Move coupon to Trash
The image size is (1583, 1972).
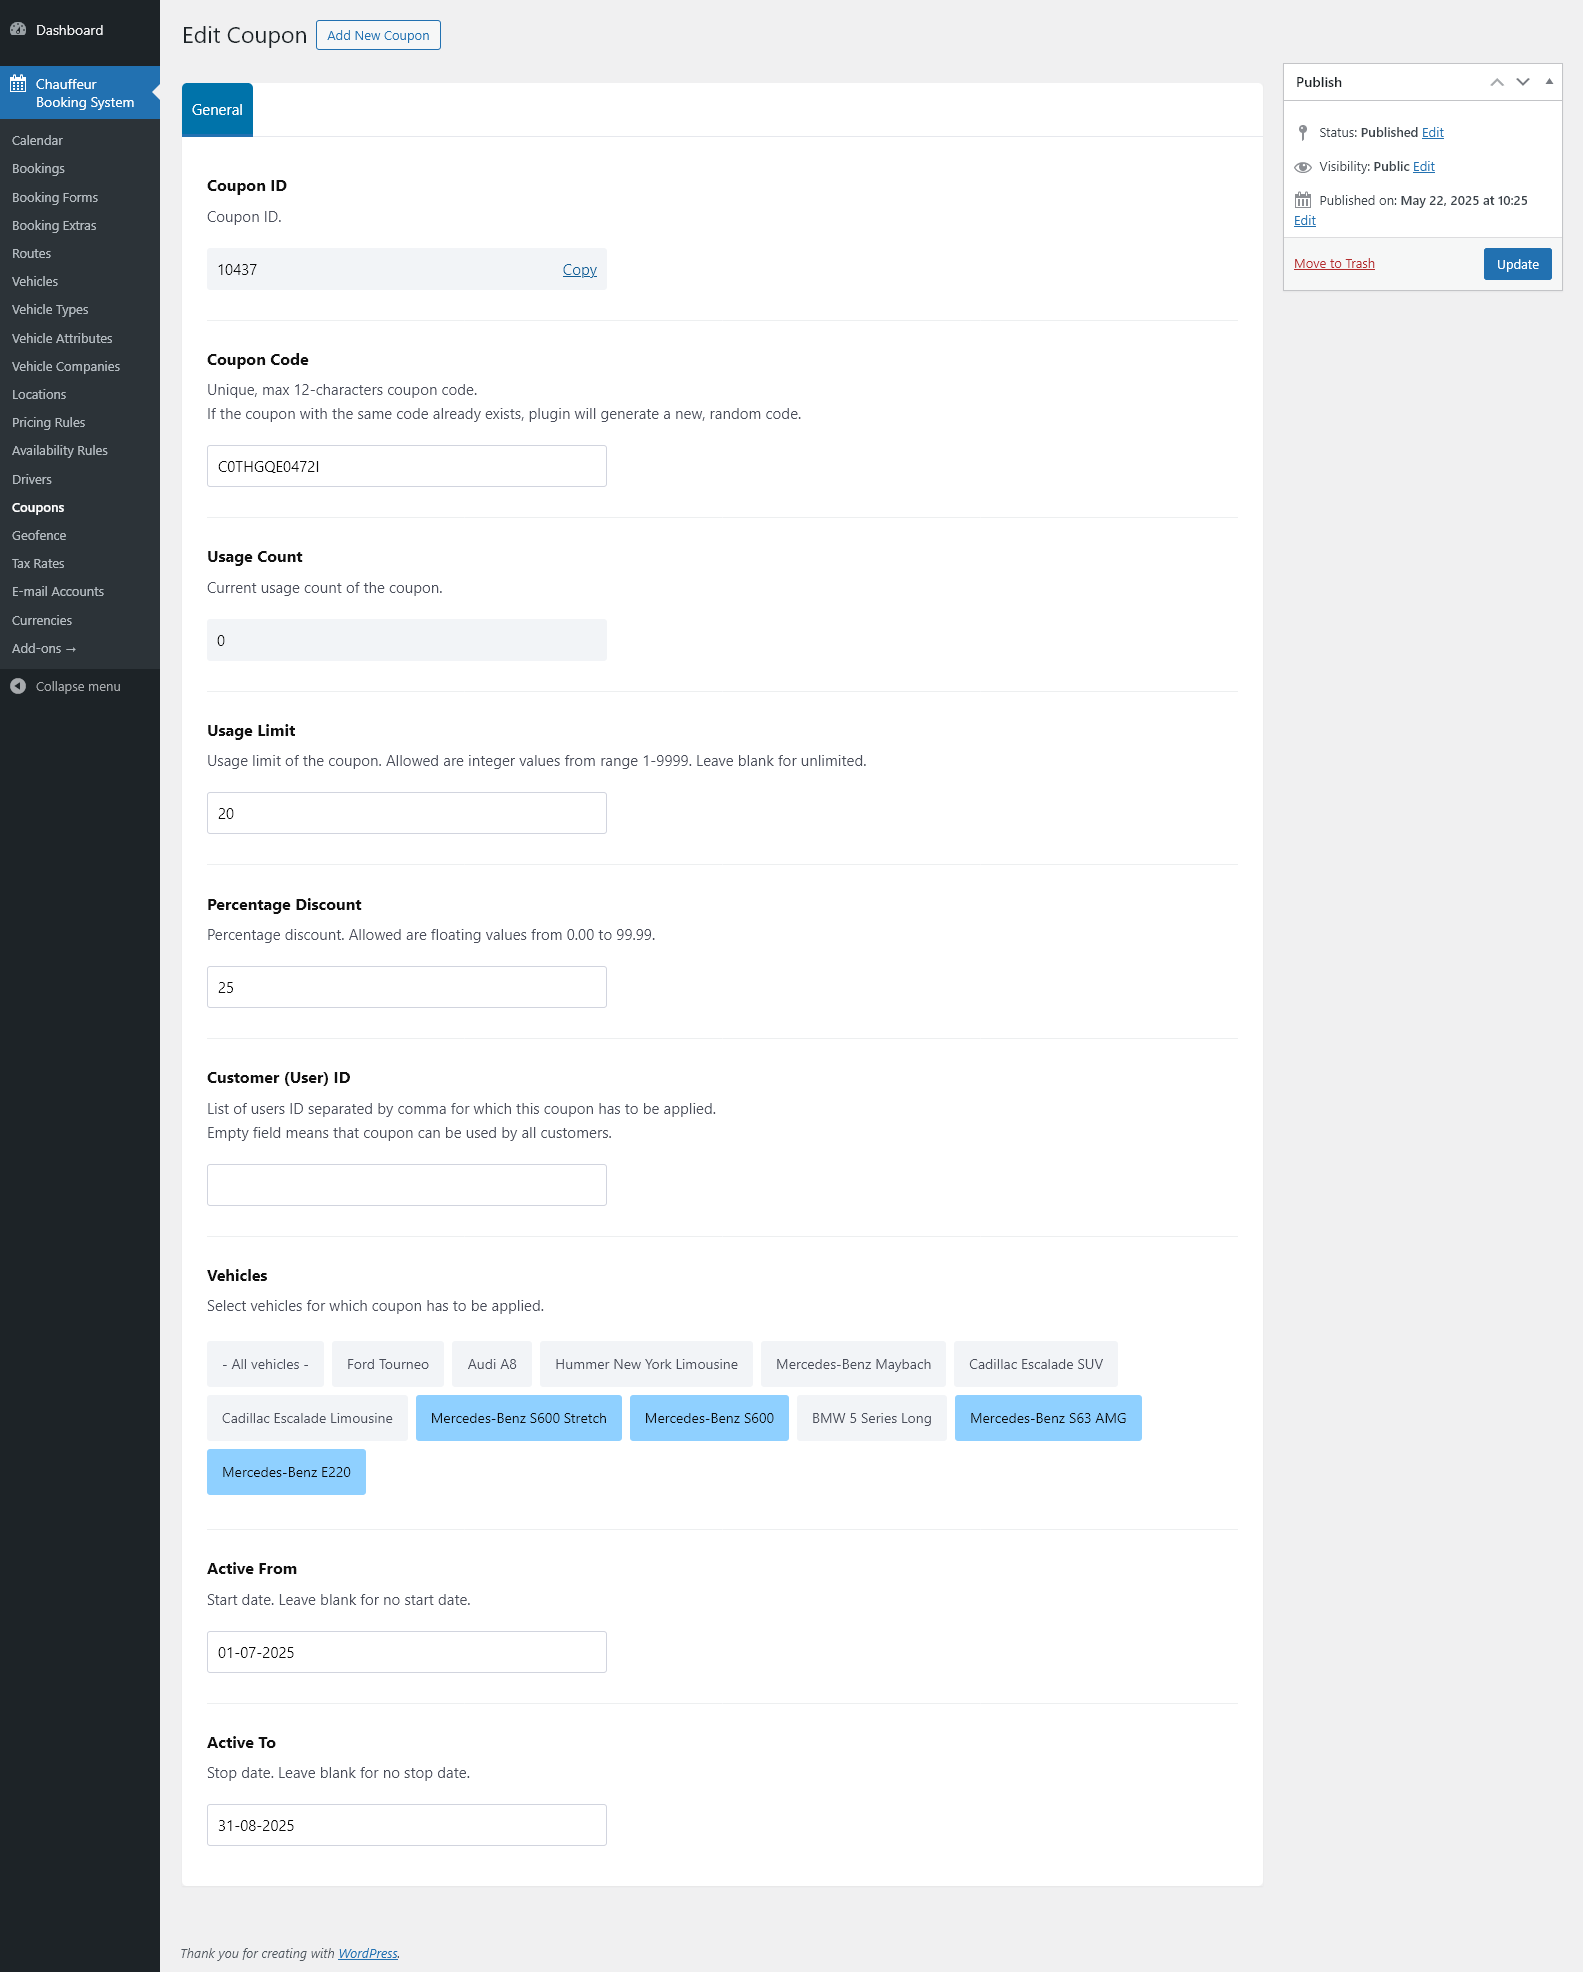coord(1334,264)
